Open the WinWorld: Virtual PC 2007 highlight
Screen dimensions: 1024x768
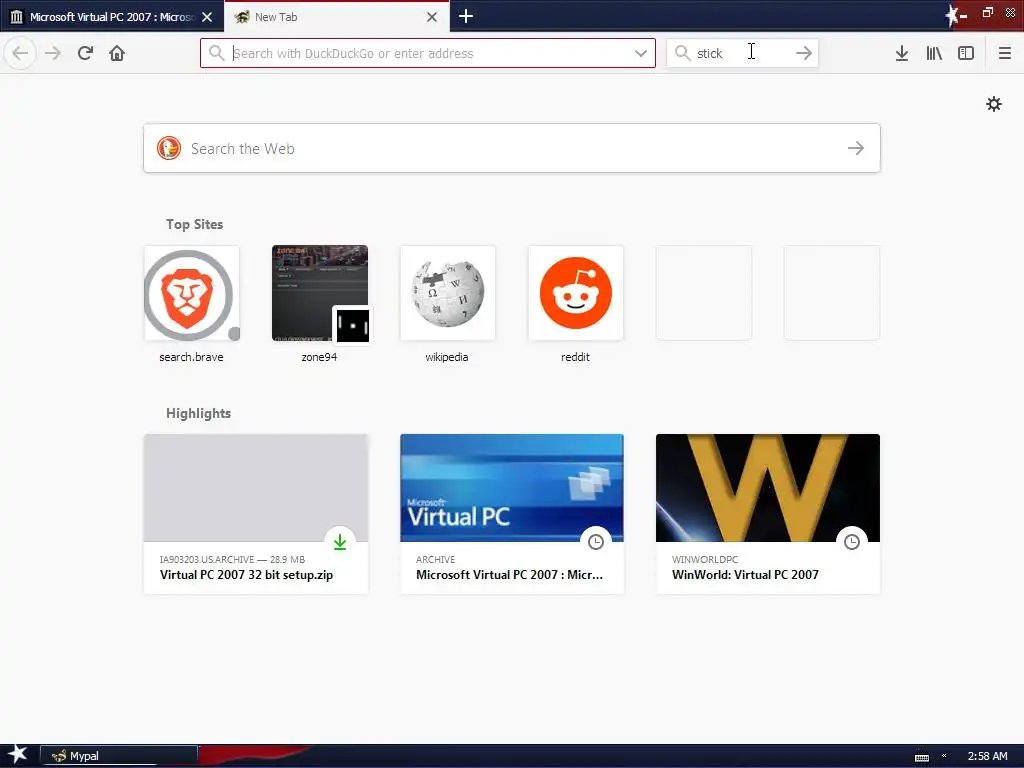pyautogui.click(x=768, y=514)
